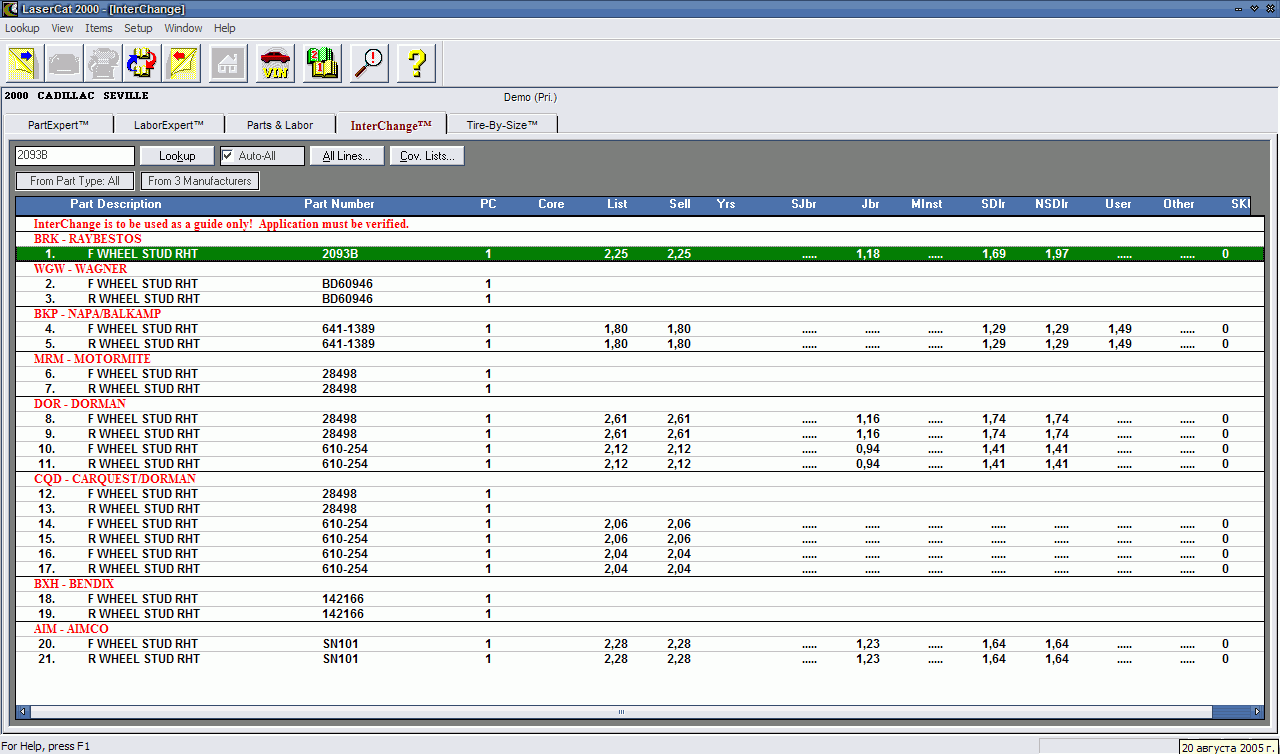This screenshot has width=1280, height=754.
Task: Click the WGW - WAGNER group heading
Action: 80,269
